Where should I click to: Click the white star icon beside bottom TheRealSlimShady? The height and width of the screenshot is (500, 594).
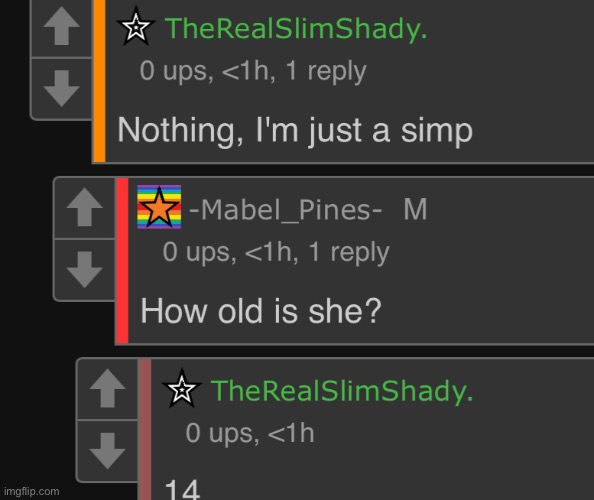coord(182,388)
